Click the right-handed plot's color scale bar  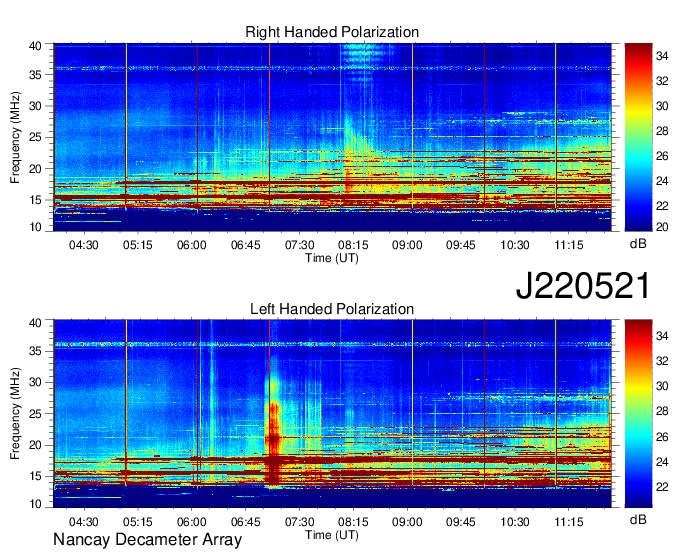[x=638, y=137]
